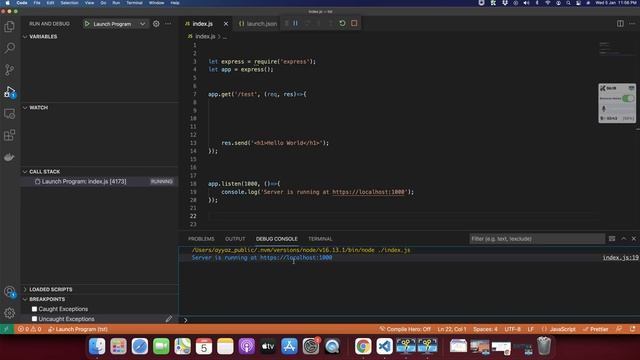Screen dimensions: 640x360
Task: Open Finder from the Dock
Action: click(97, 346)
